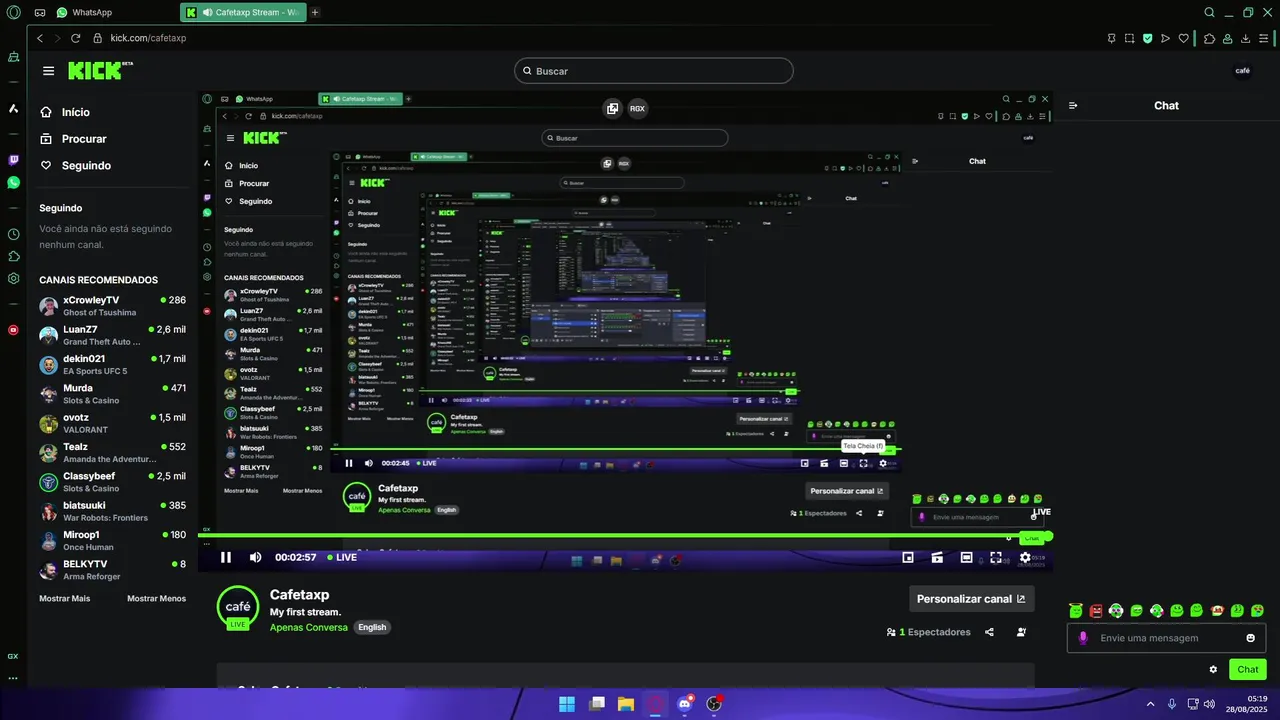The height and width of the screenshot is (720, 1280).
Task: Open Classybeef recommended channel
Action: (x=112, y=482)
